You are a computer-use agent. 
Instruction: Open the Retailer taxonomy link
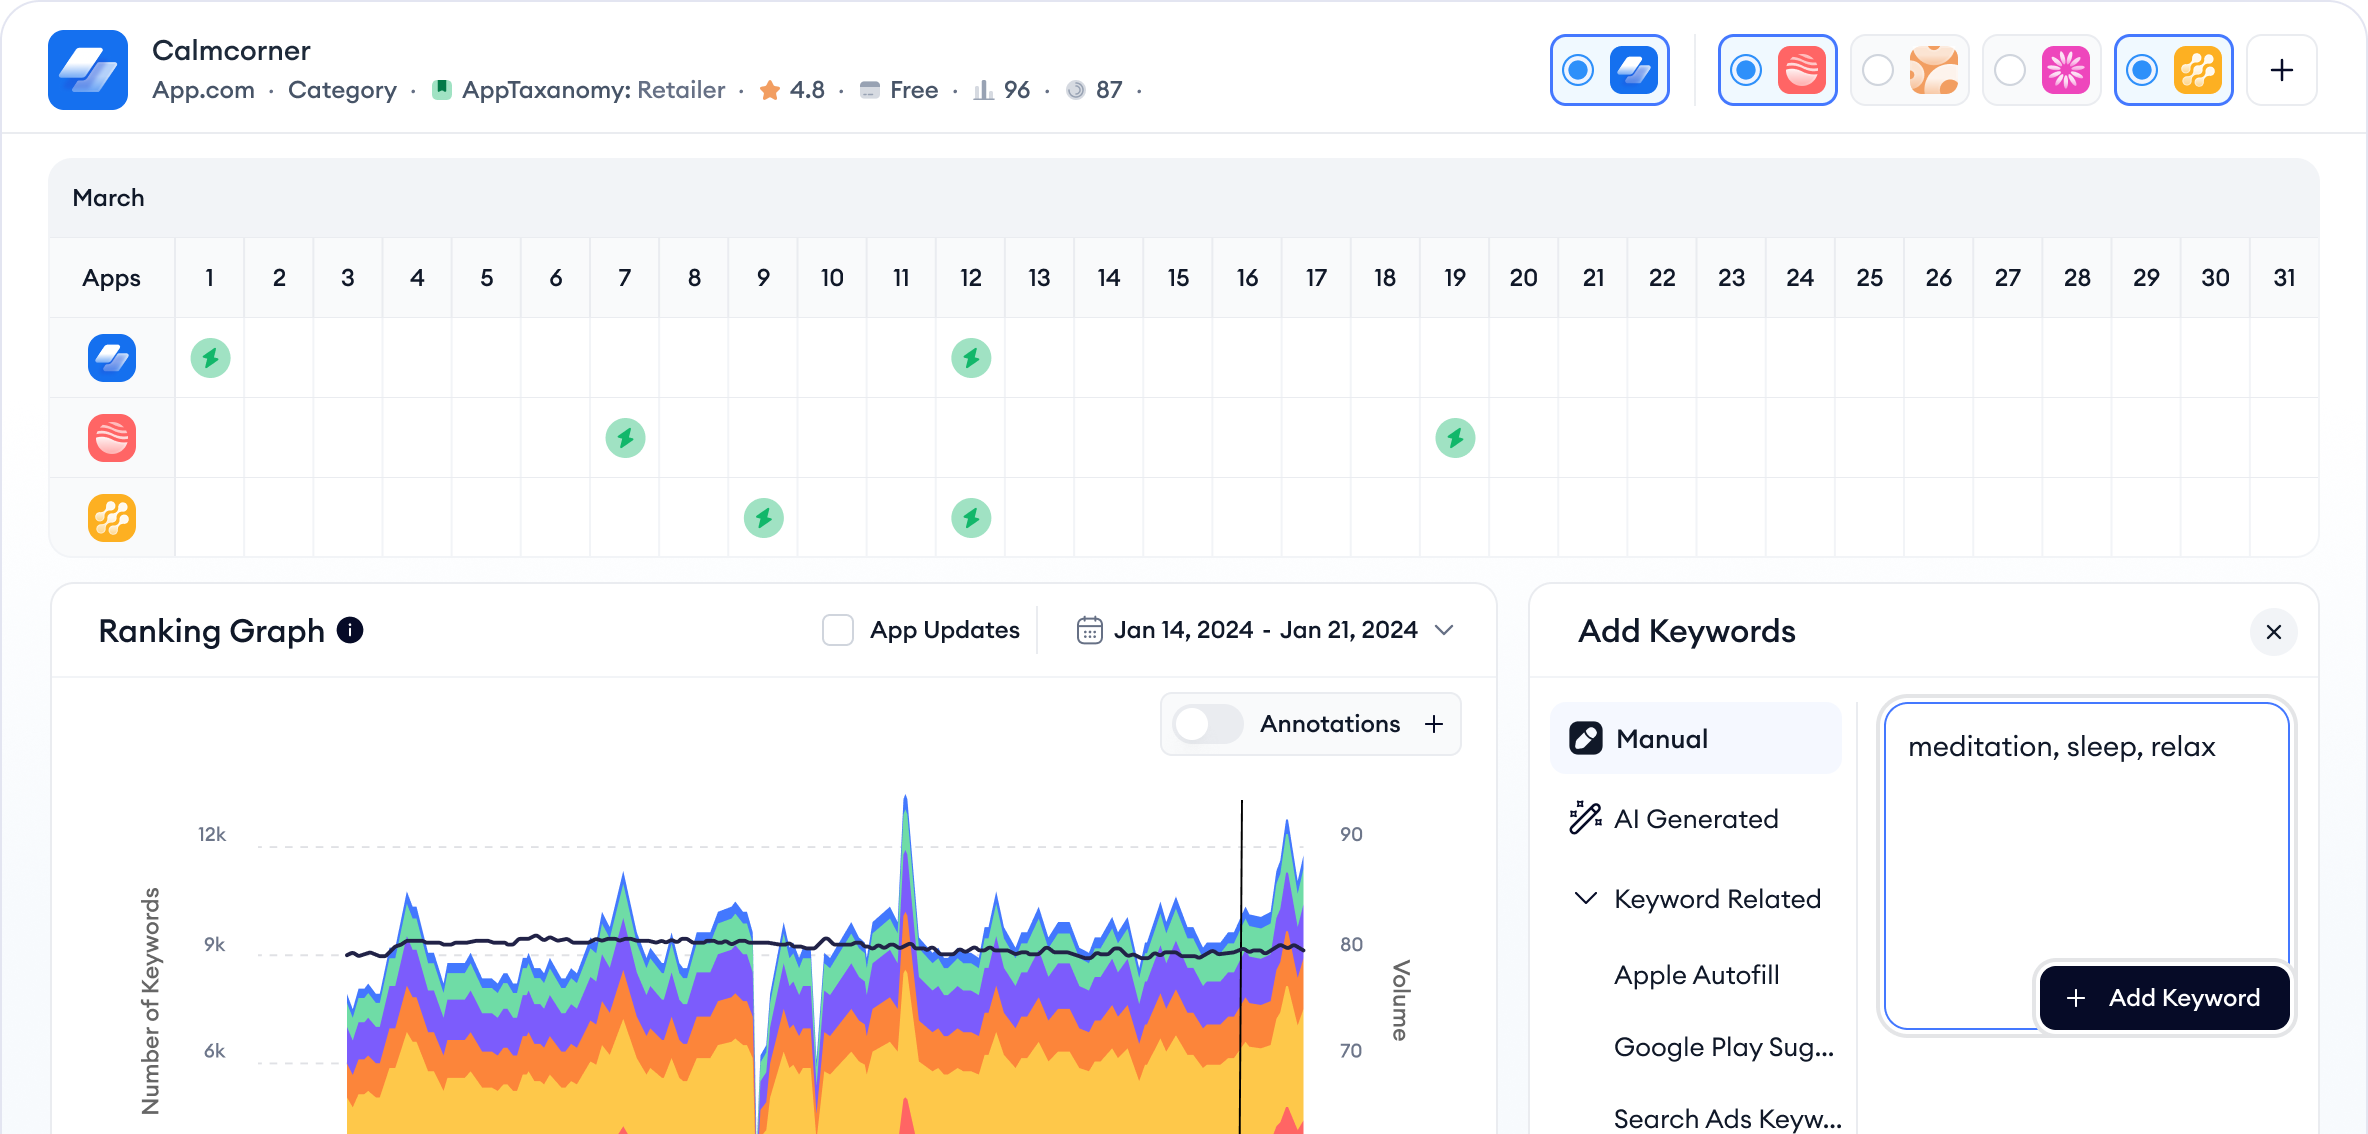click(x=680, y=90)
